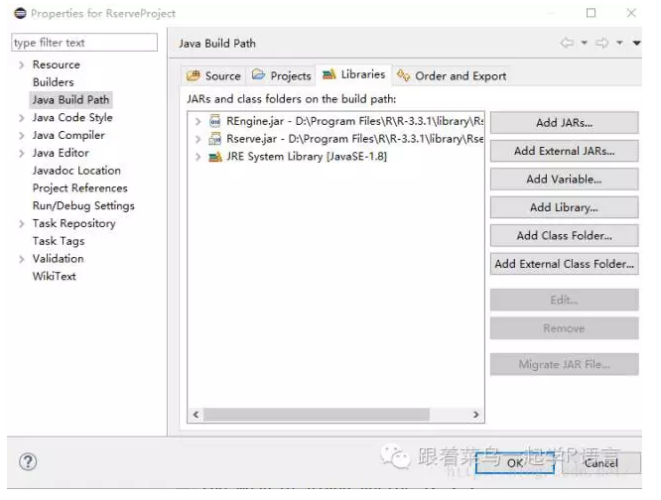Screen dimensions: 661x500
Task: Expand JRE System Library node
Action: (198, 157)
